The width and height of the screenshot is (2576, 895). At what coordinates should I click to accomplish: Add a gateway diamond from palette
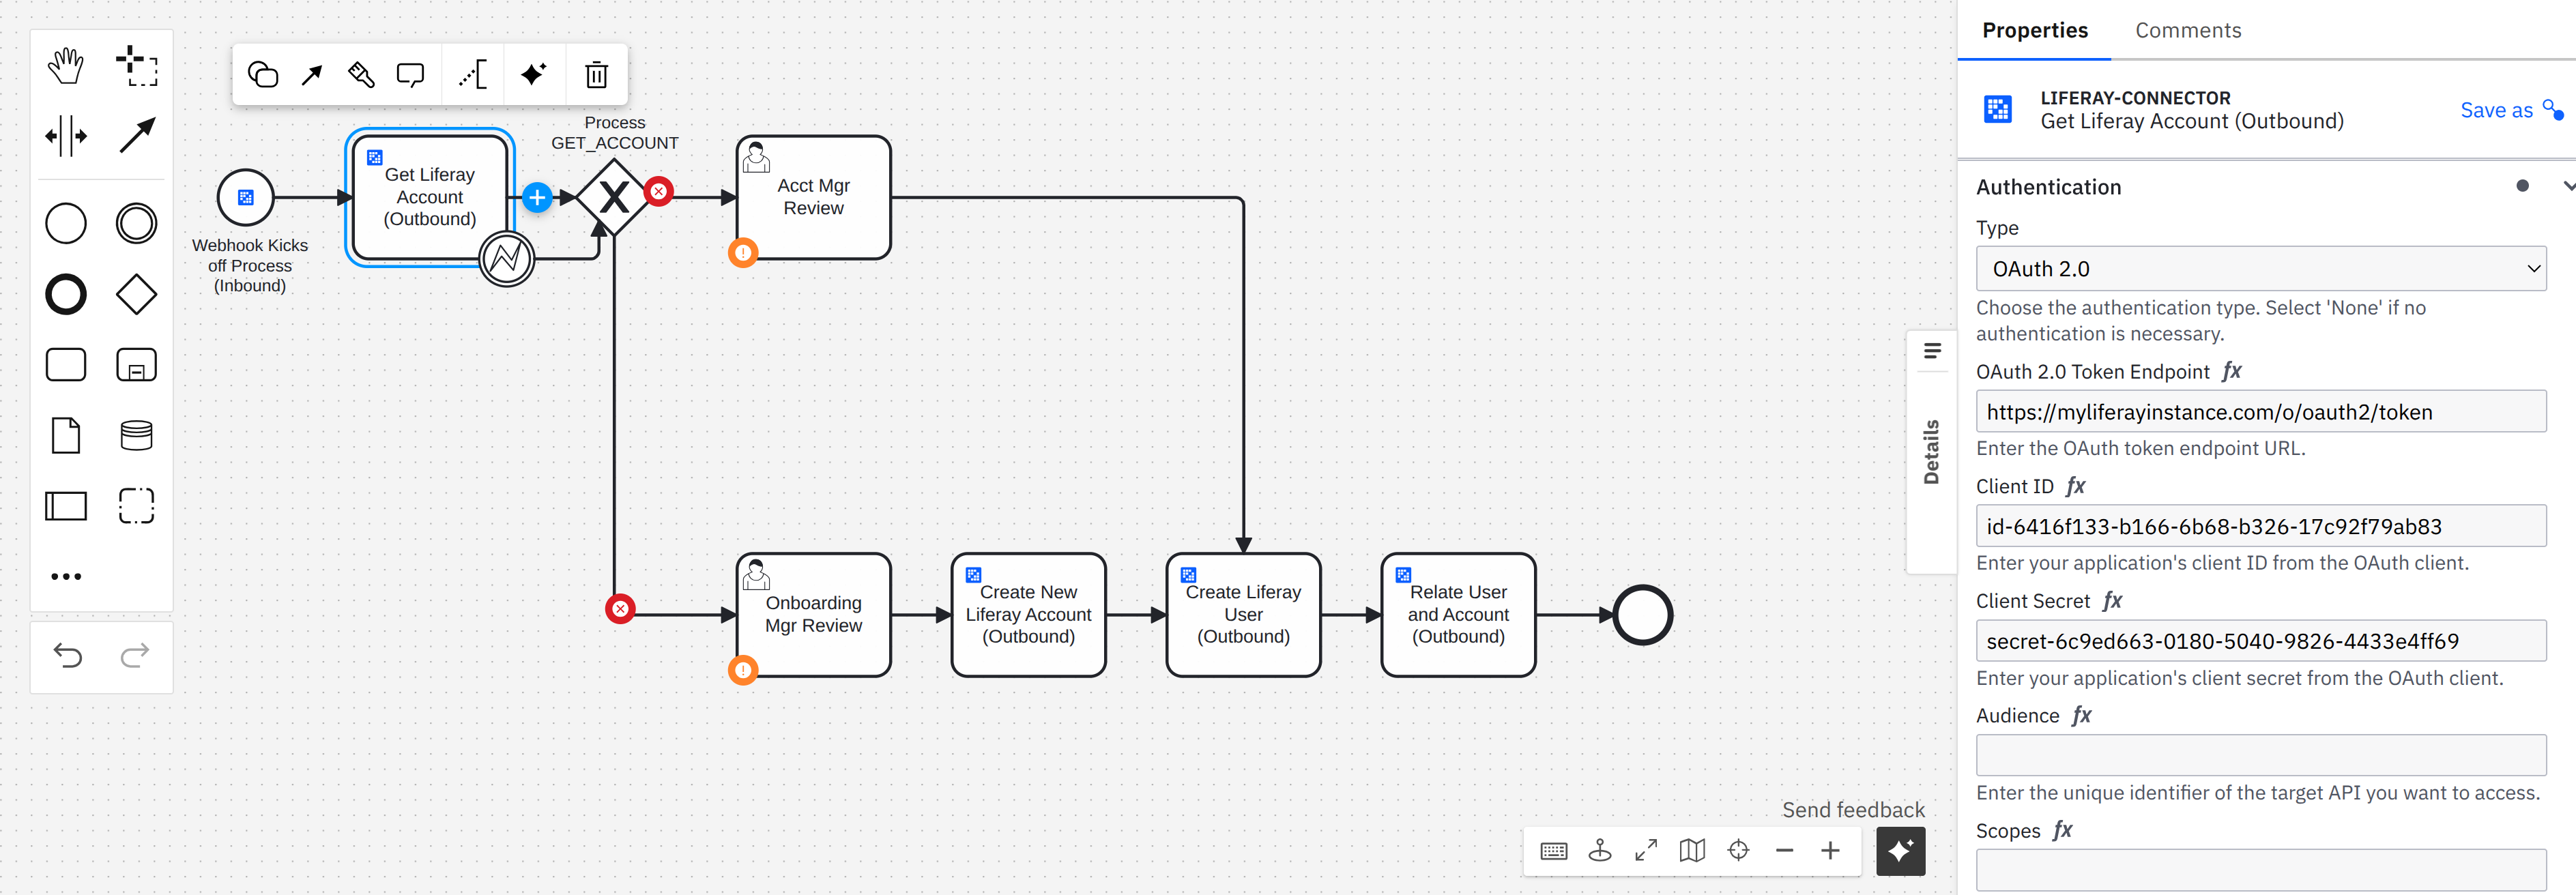coord(137,294)
